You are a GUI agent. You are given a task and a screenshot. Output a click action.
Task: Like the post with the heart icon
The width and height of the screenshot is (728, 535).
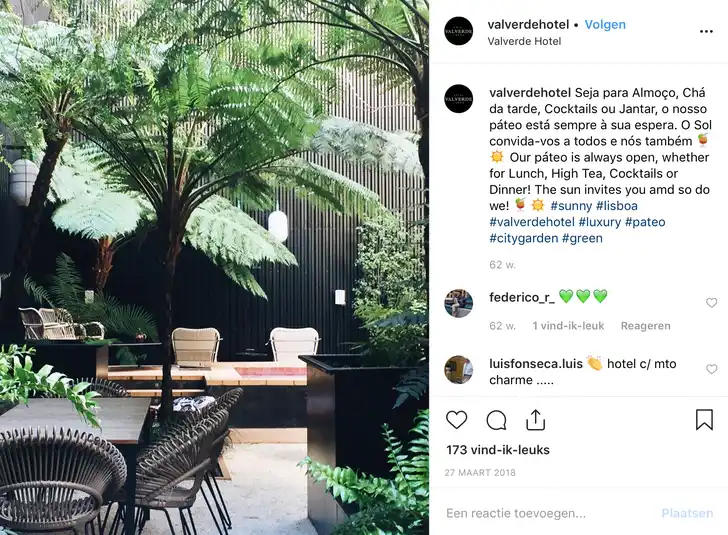pyautogui.click(x=456, y=420)
